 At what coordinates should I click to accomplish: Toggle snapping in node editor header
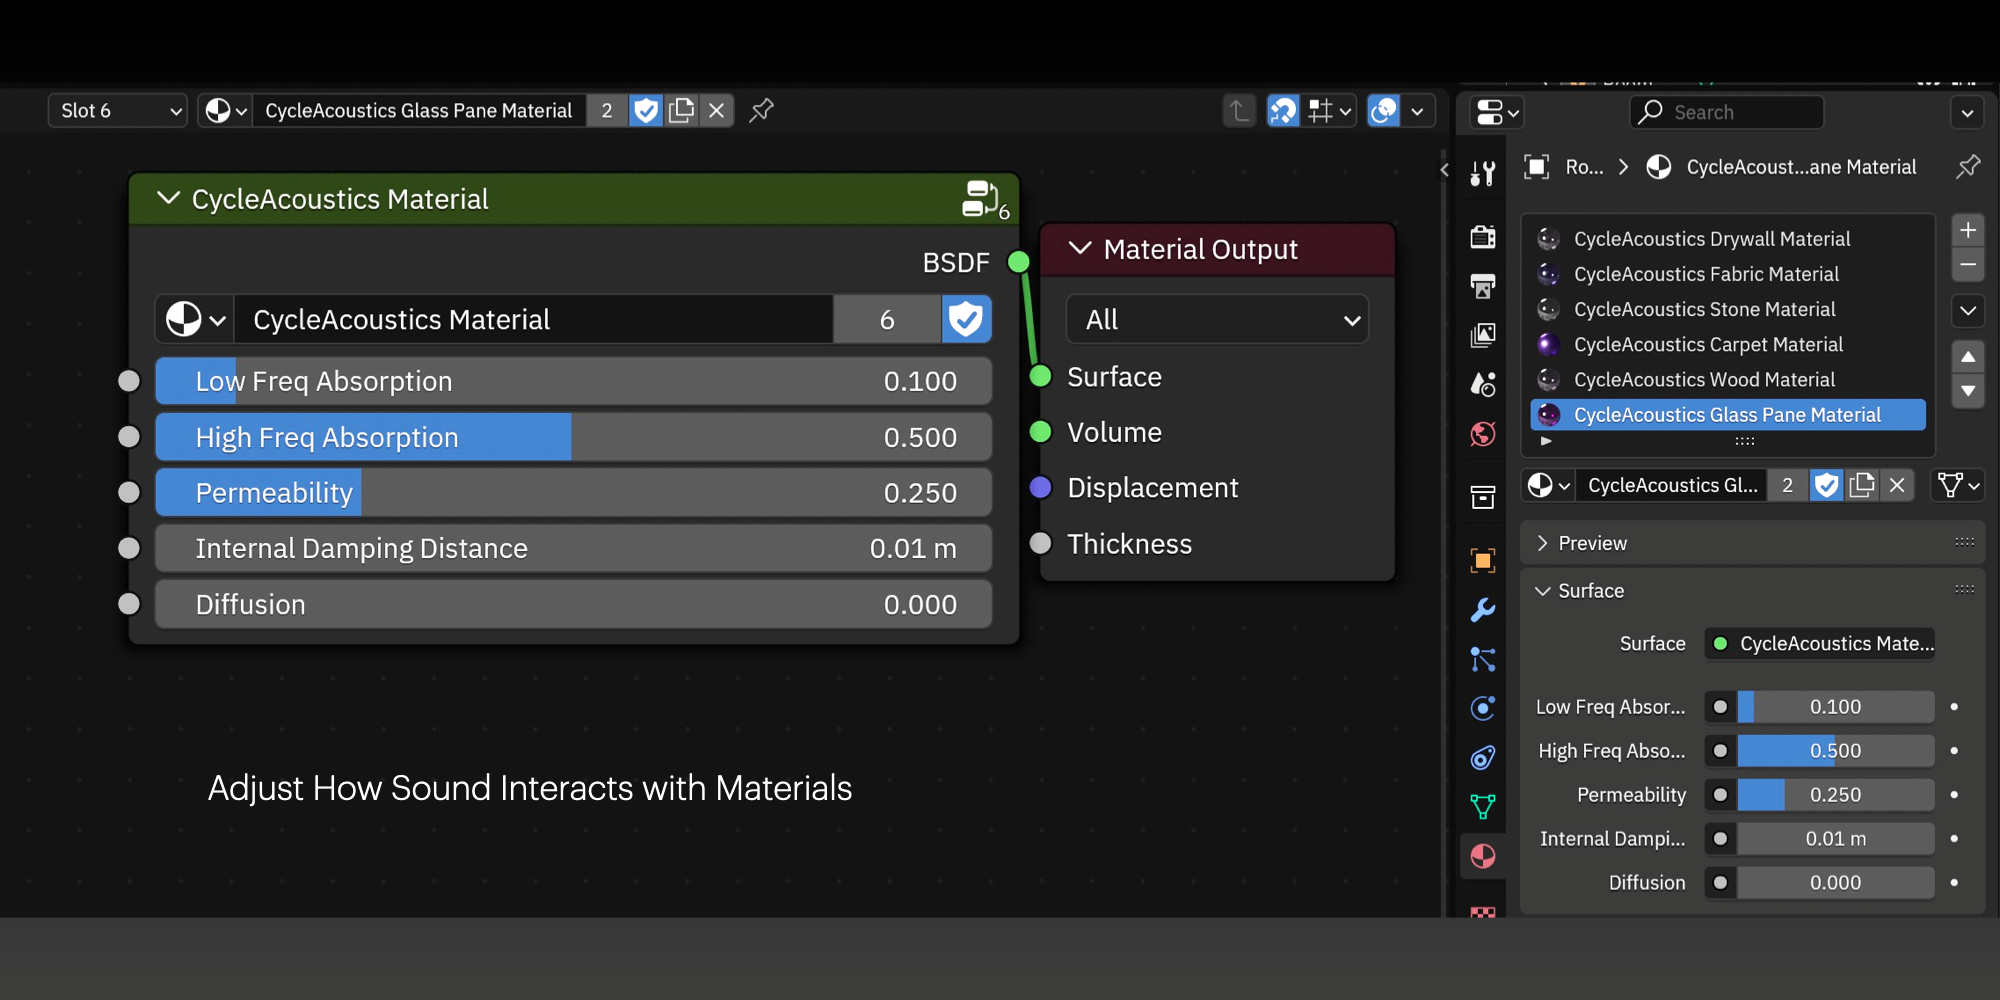pos(1283,110)
